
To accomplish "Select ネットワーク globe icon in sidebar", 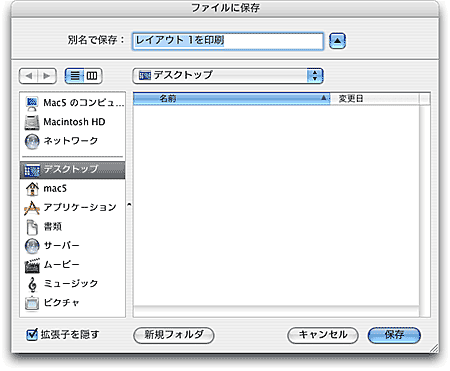I will (32, 141).
